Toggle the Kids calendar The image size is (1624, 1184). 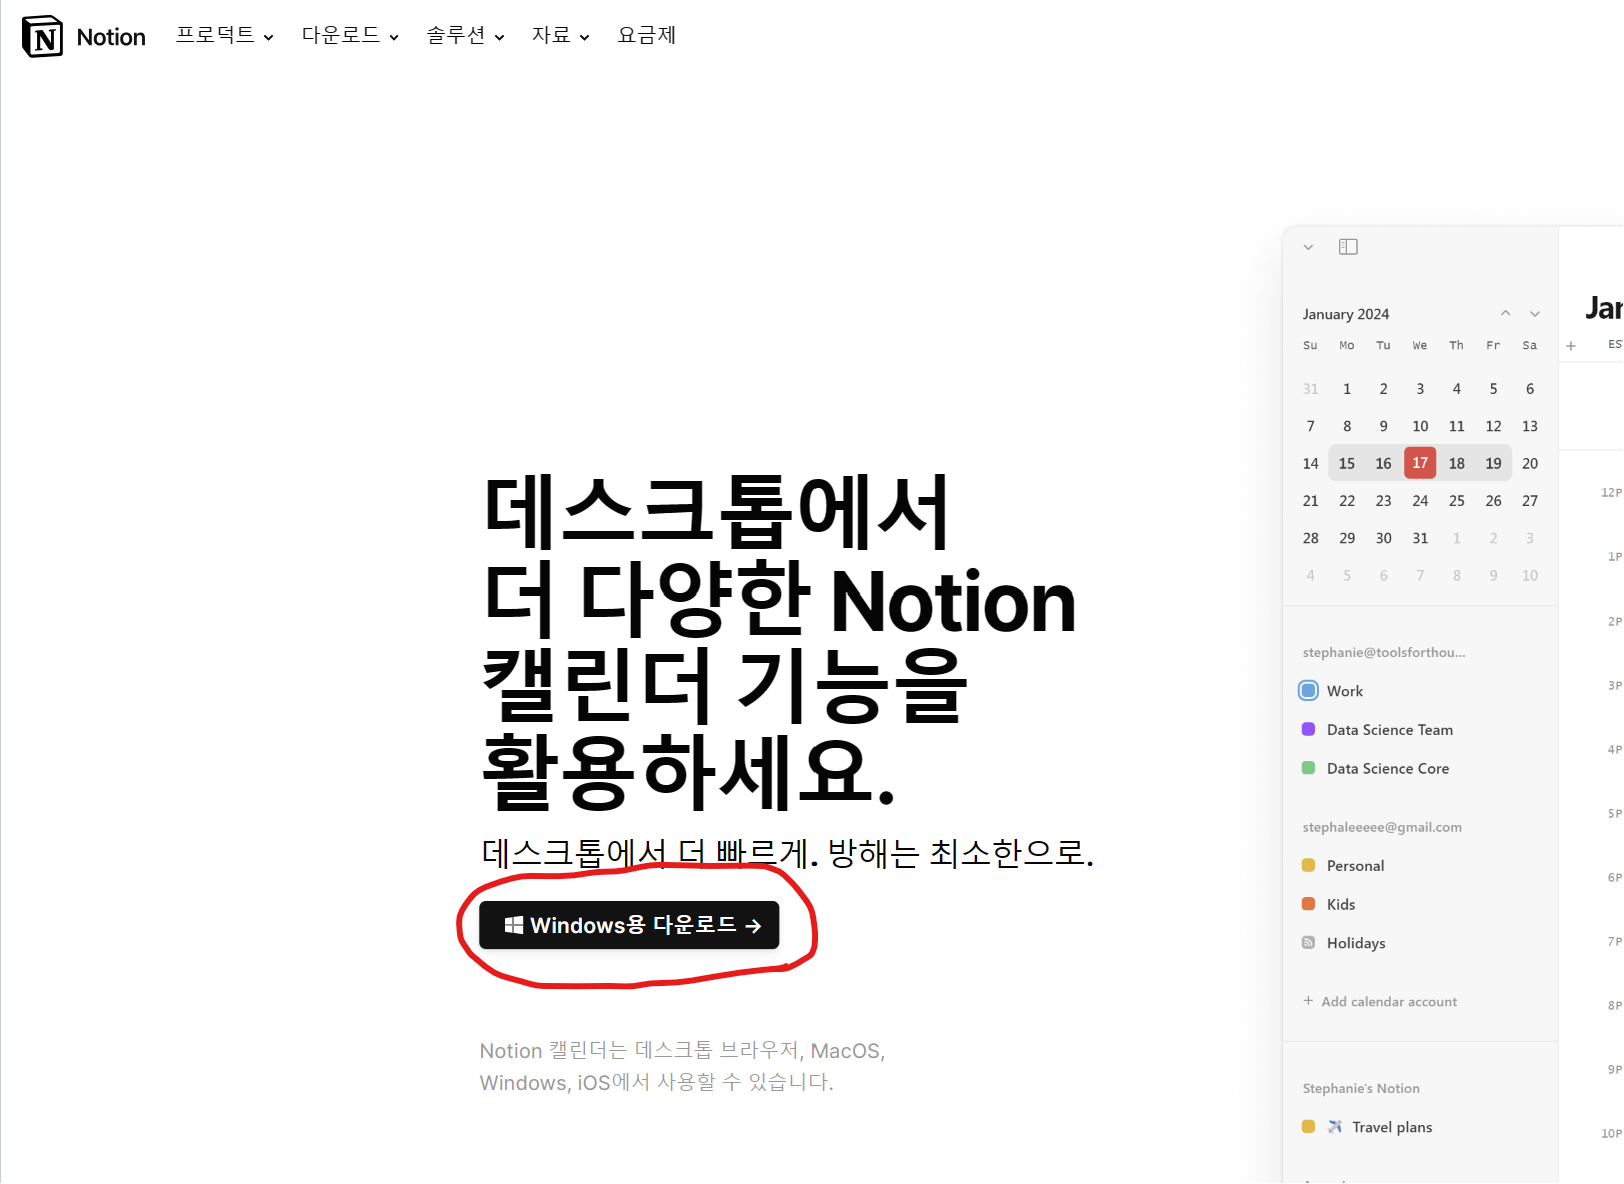point(1308,904)
